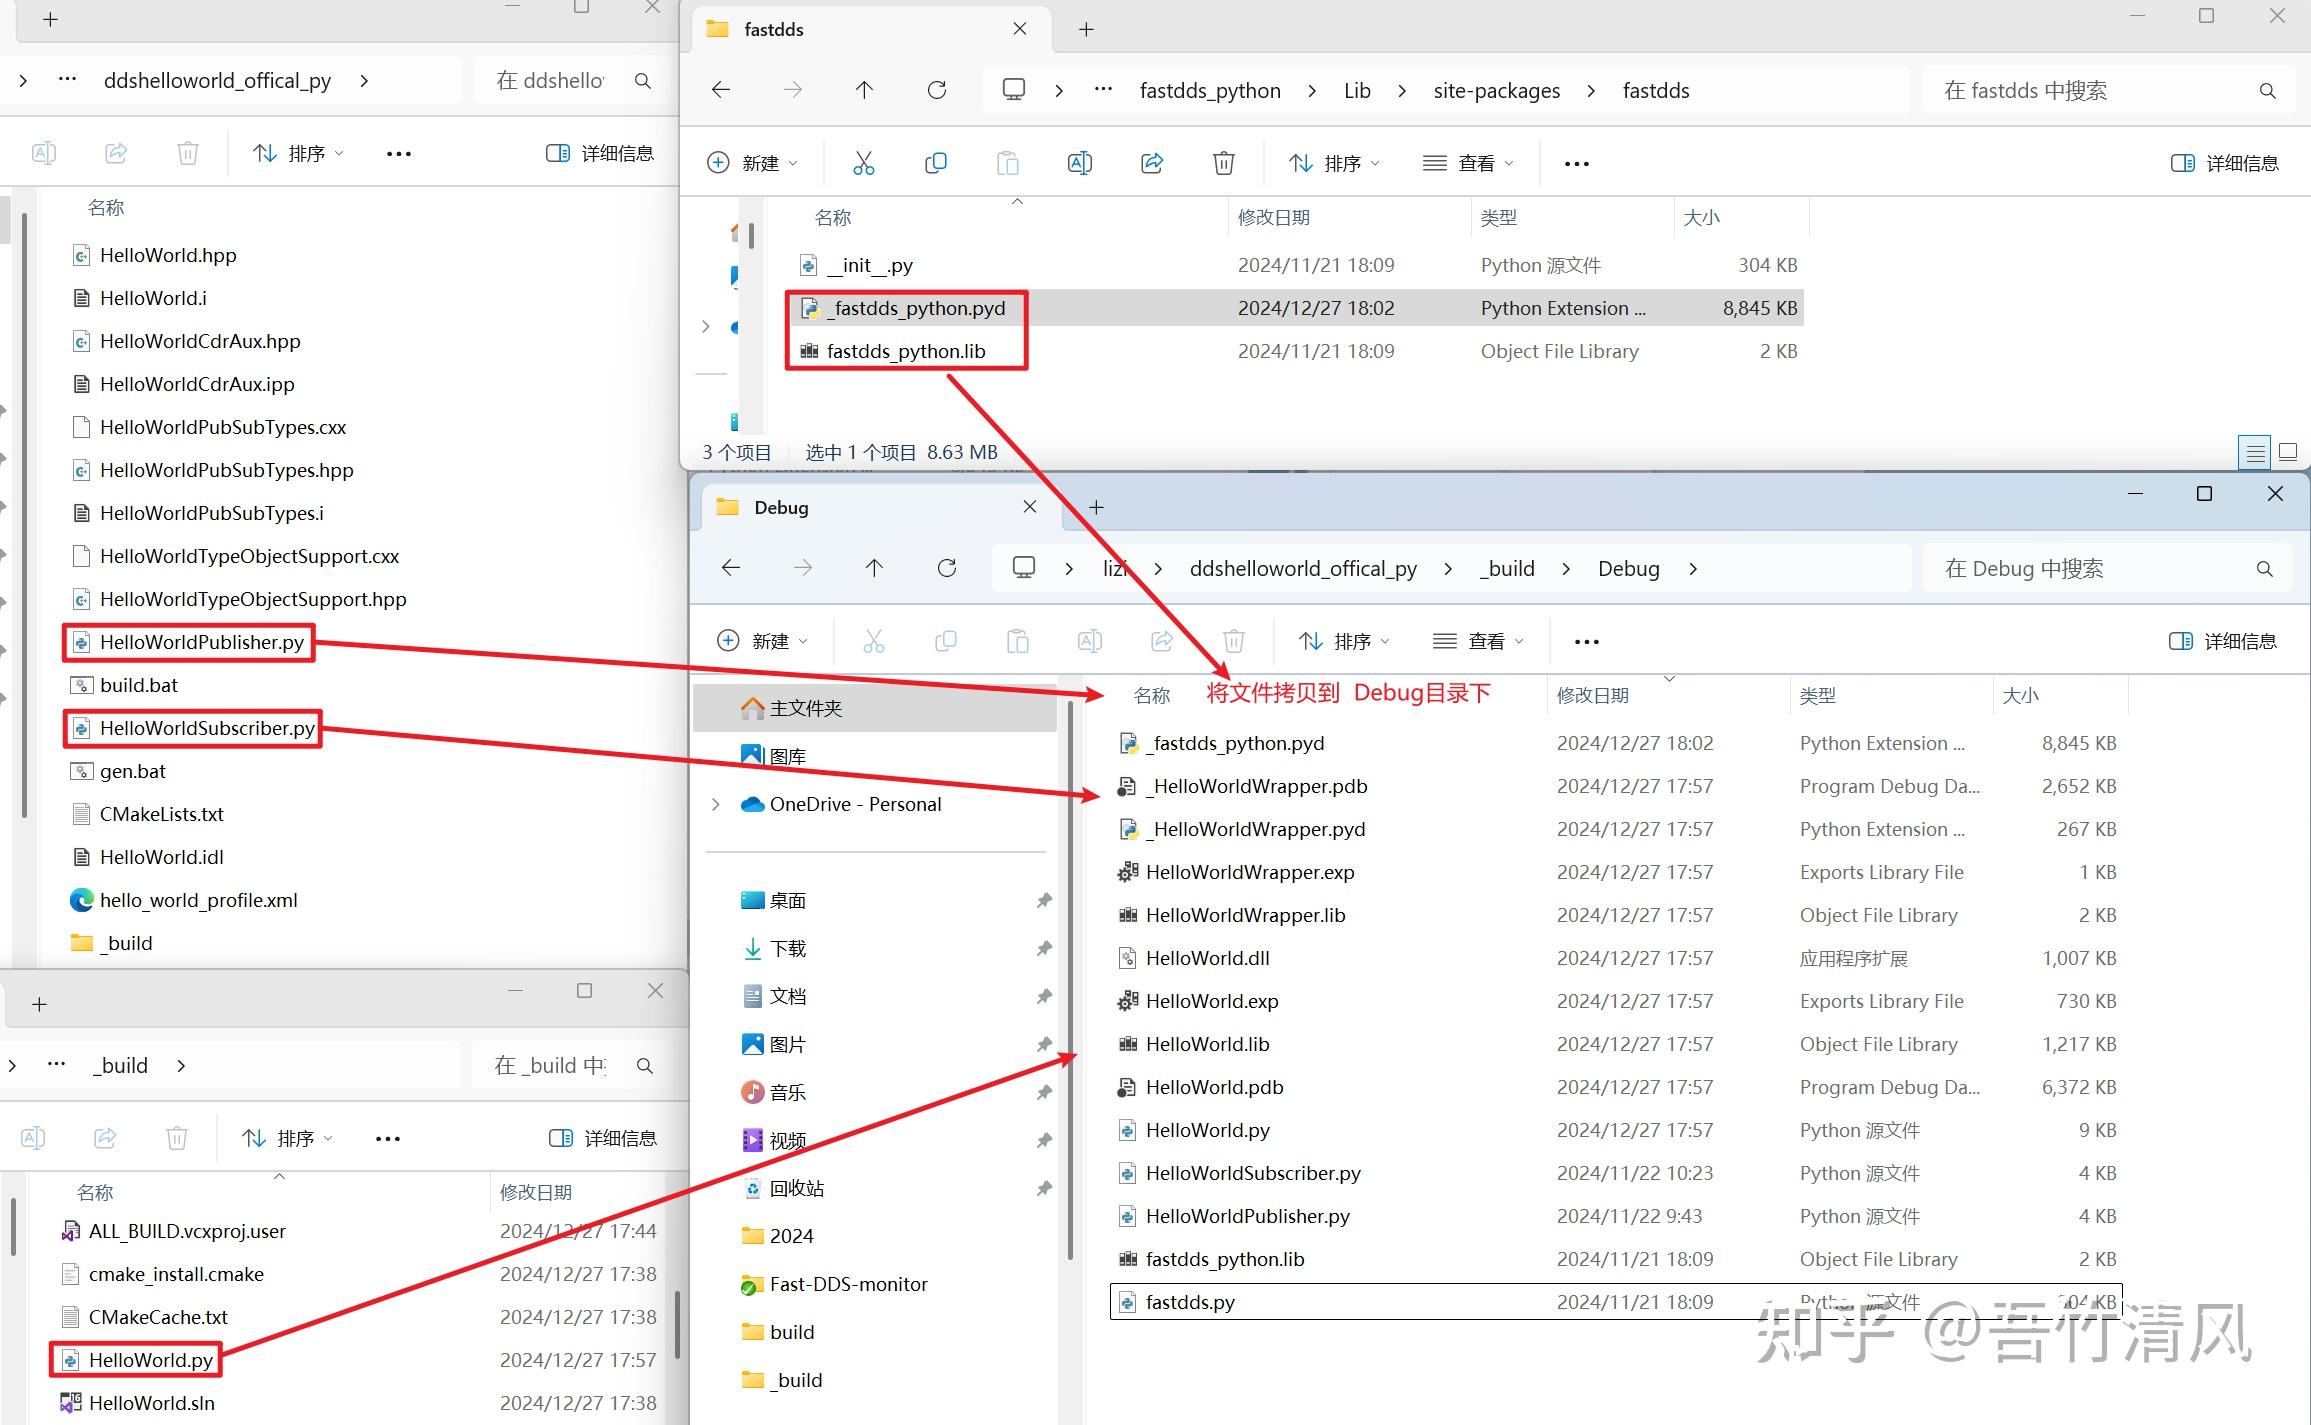Screen dimensions: 2311x1425
Task: Click Cut icon in fastdds window toolbar
Action: (863, 163)
